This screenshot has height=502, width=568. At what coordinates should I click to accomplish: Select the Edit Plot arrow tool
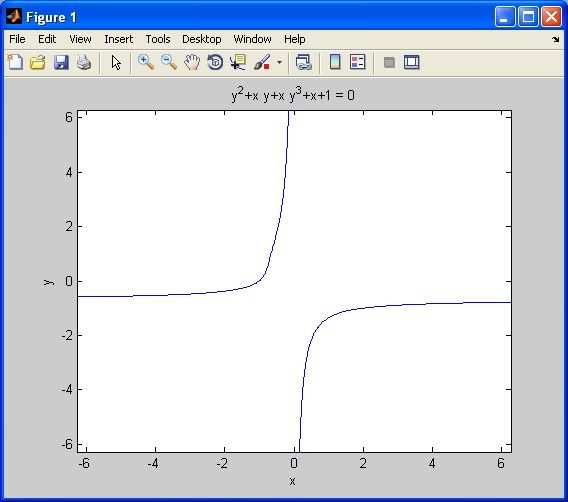click(x=116, y=62)
